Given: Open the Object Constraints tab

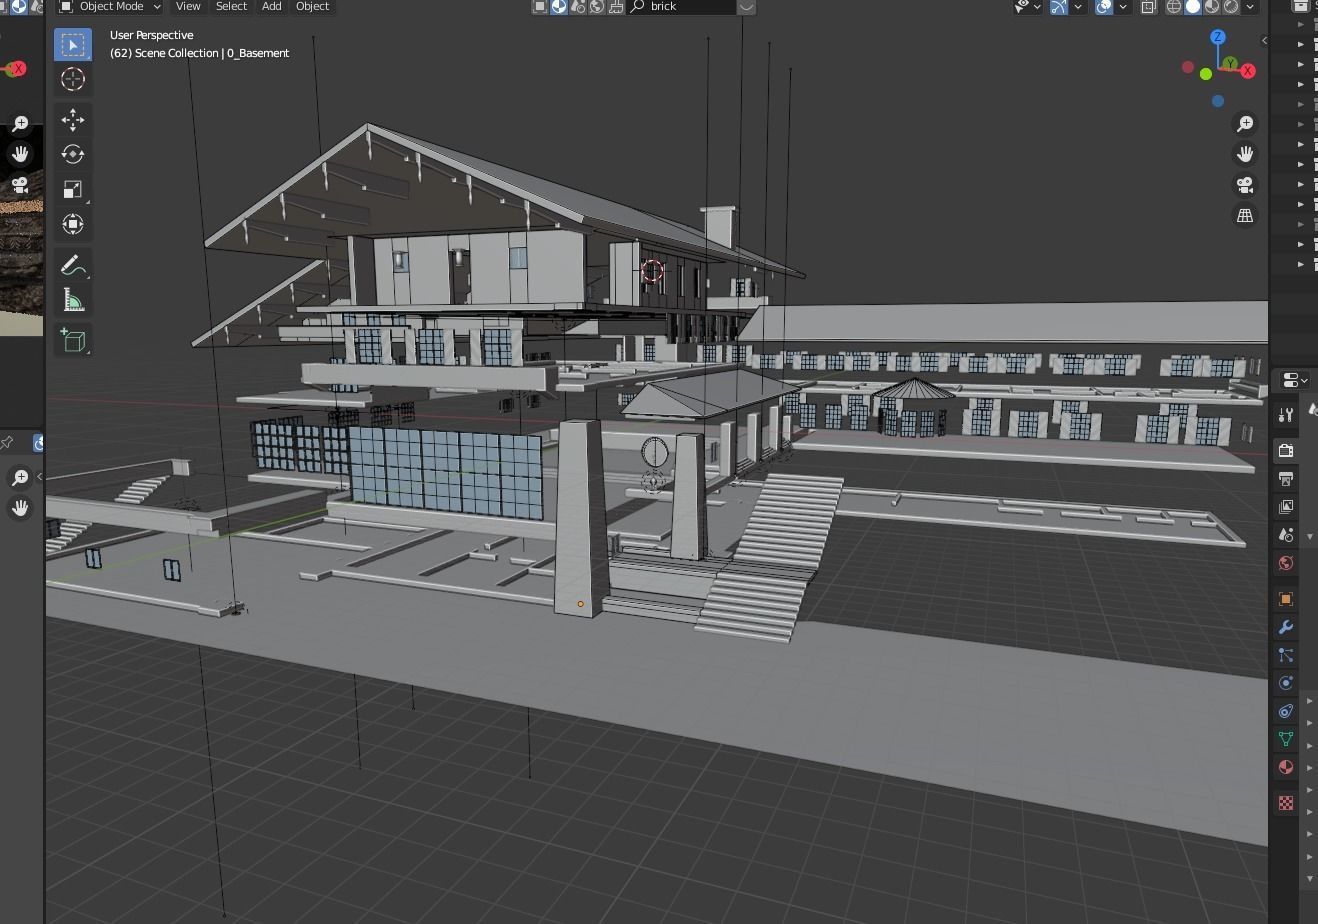Looking at the screenshot, I should tap(1286, 711).
